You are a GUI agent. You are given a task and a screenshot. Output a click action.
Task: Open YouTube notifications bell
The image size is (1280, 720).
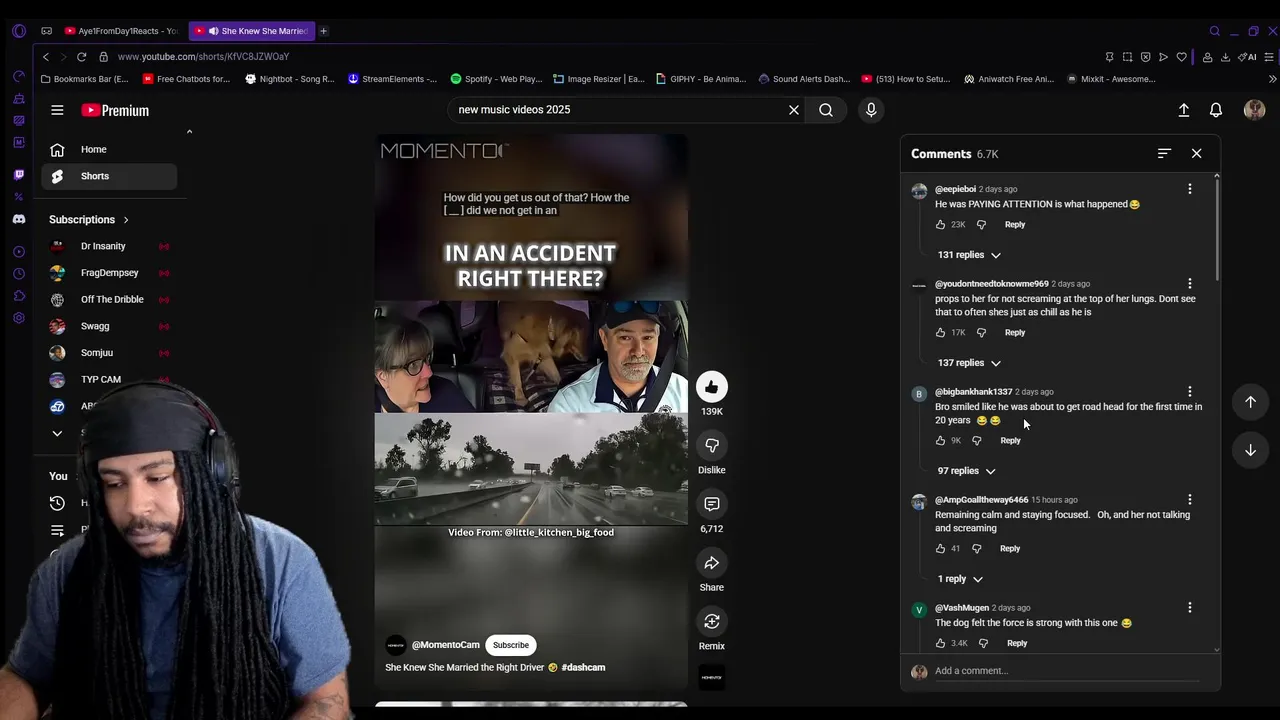tap(1216, 110)
